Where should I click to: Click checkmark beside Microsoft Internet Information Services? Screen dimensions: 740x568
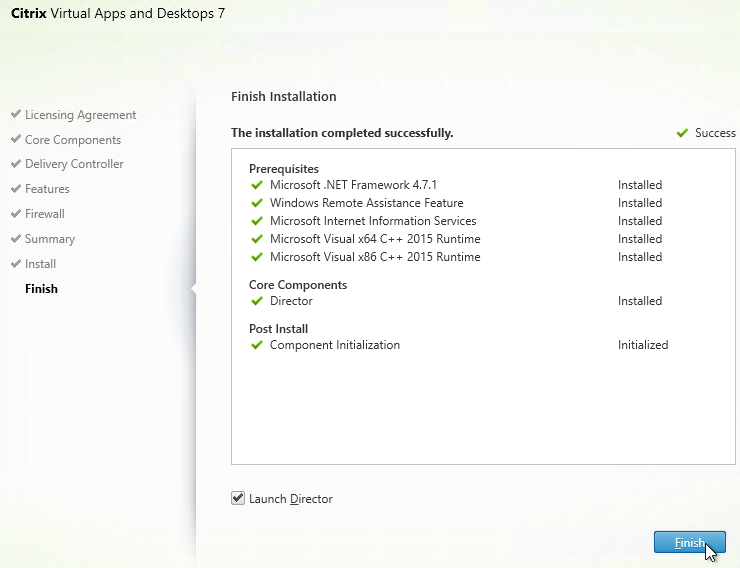click(257, 221)
